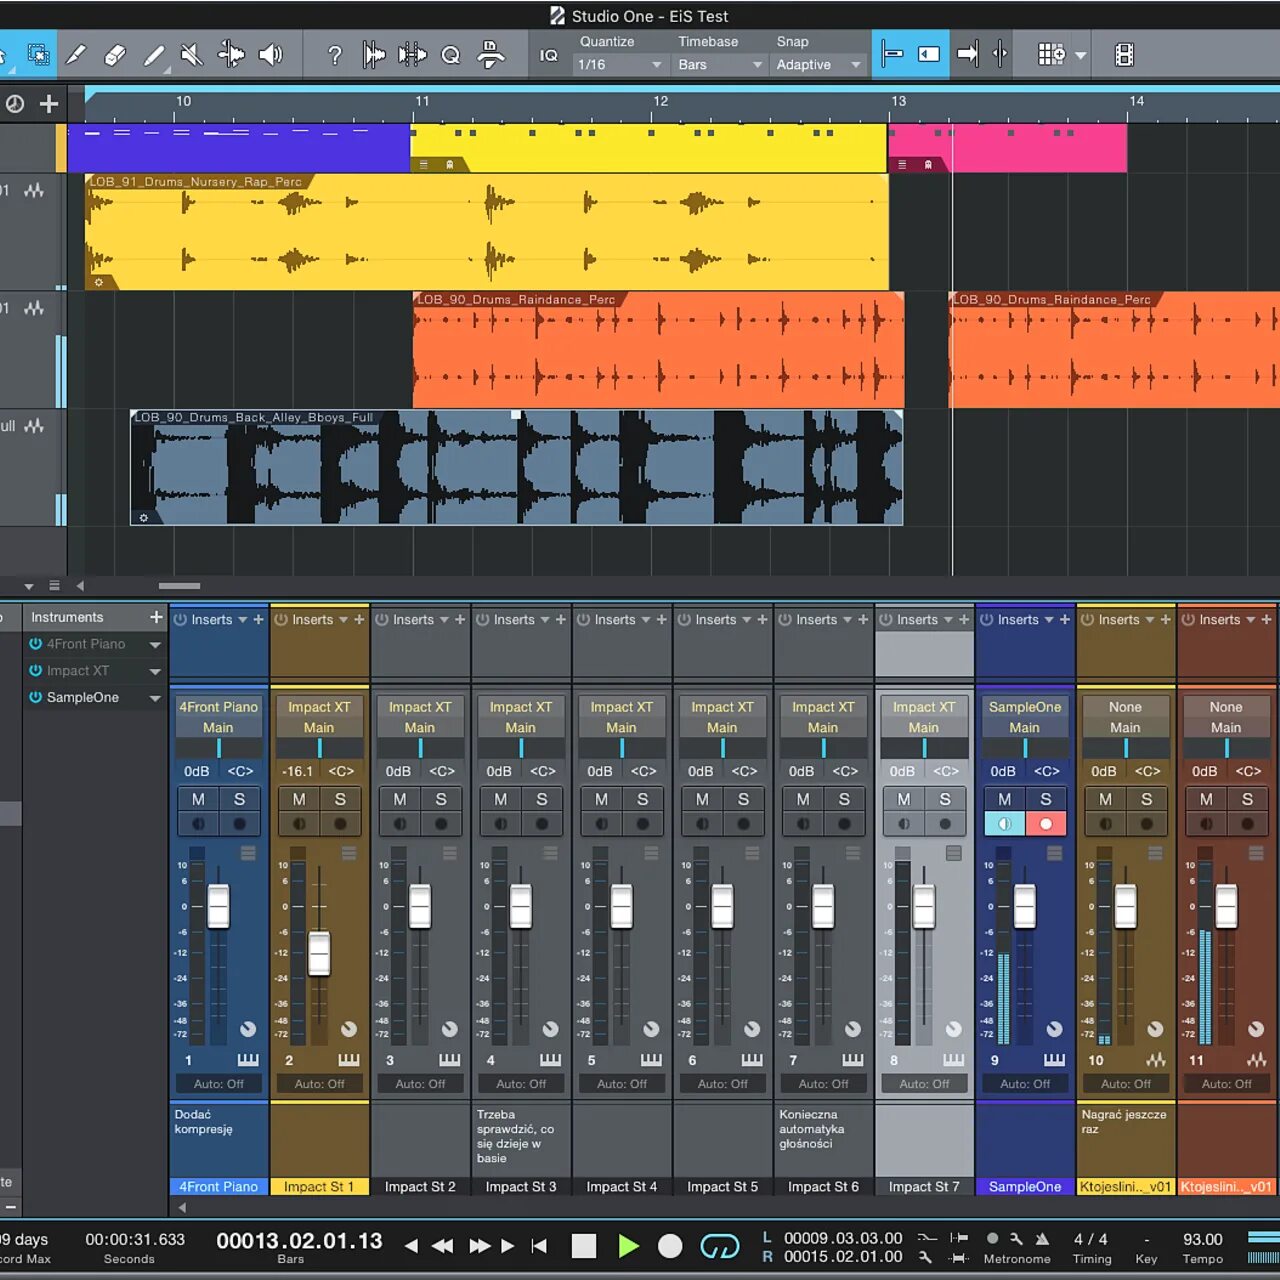1280x1280 pixels.
Task: Click the Macro grid icon
Action: [x=1050, y=55]
